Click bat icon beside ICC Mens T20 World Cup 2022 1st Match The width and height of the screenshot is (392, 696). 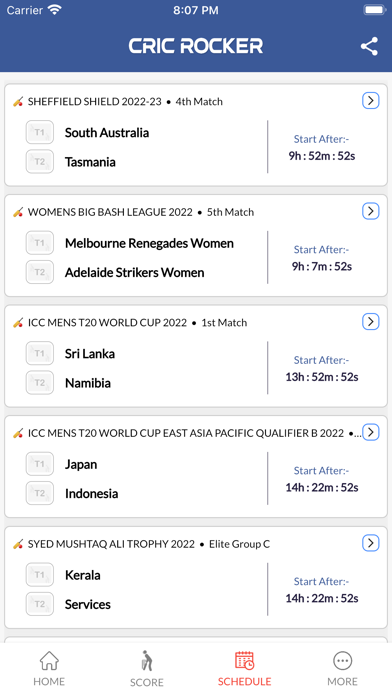18,323
